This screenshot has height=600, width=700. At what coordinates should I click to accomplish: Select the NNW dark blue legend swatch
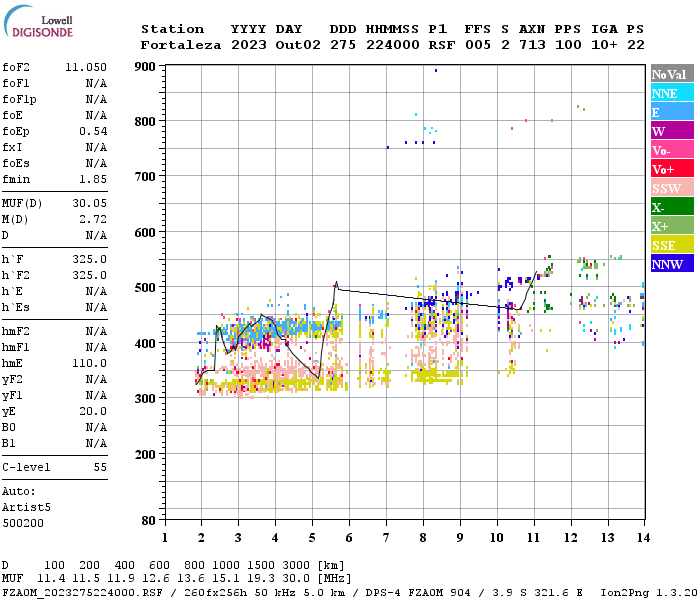tap(672, 264)
